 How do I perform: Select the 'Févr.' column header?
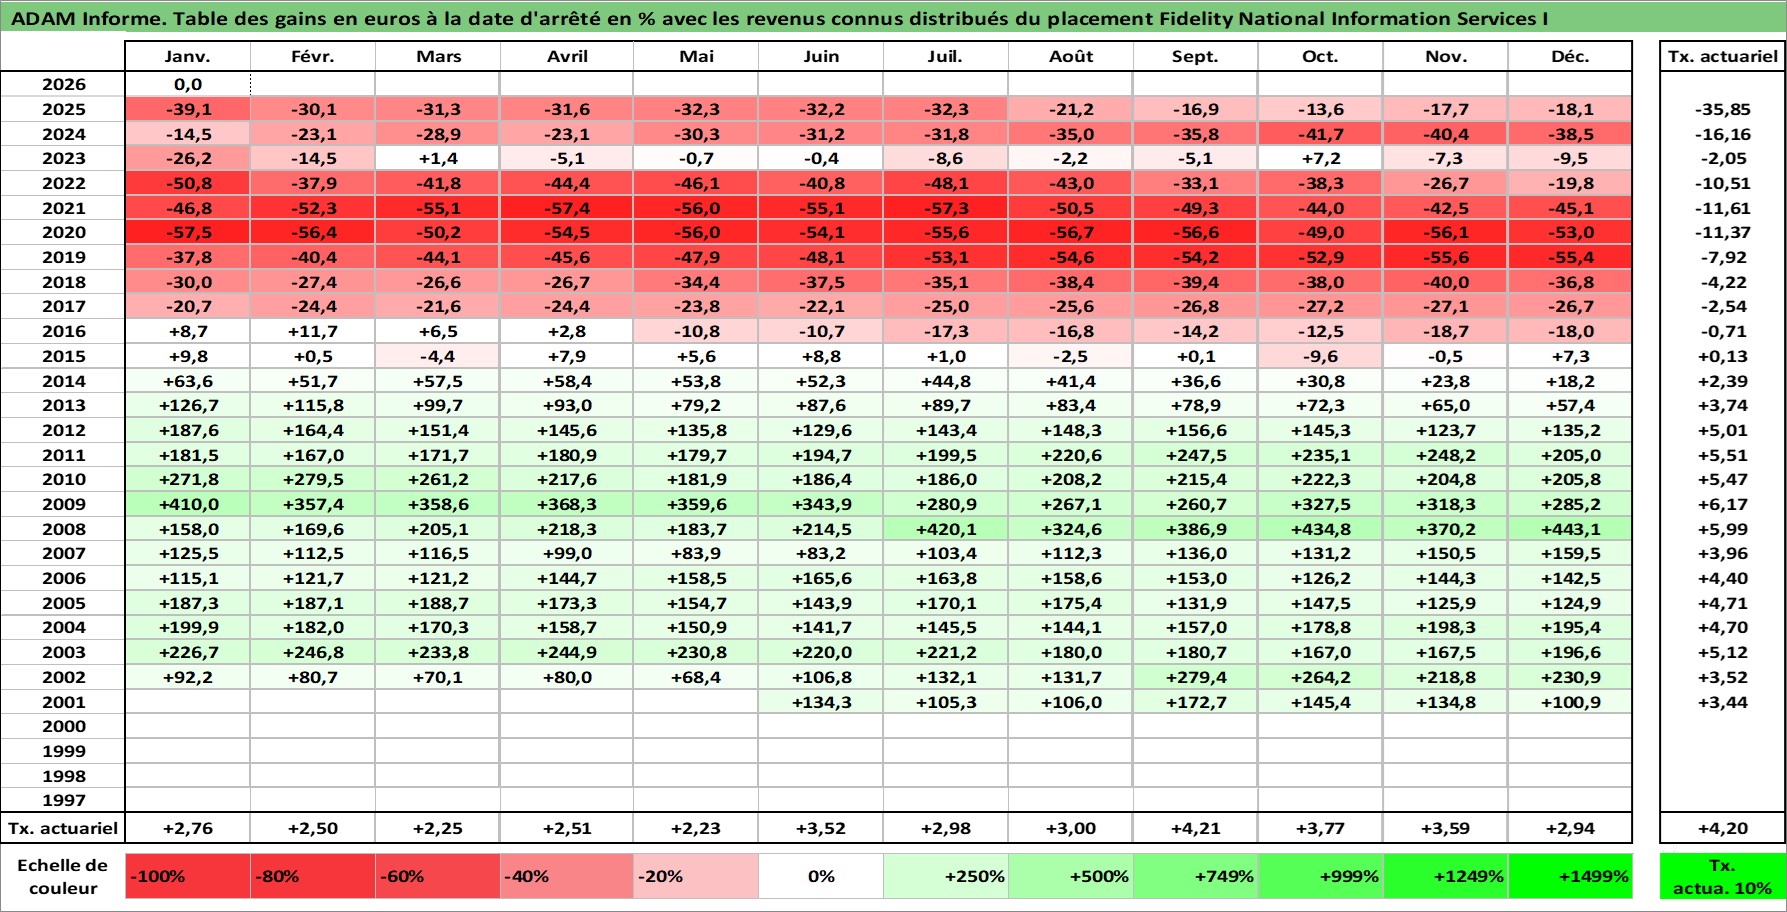pyautogui.click(x=312, y=56)
